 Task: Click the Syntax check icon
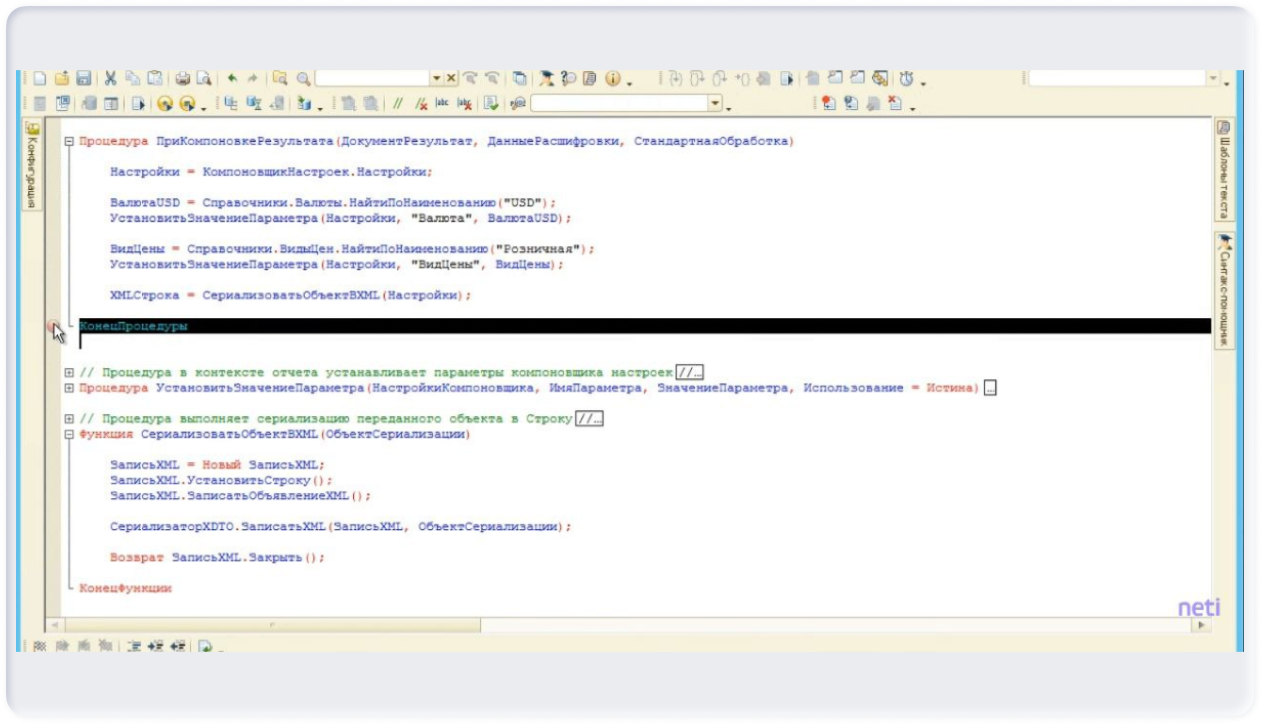pos(490,103)
